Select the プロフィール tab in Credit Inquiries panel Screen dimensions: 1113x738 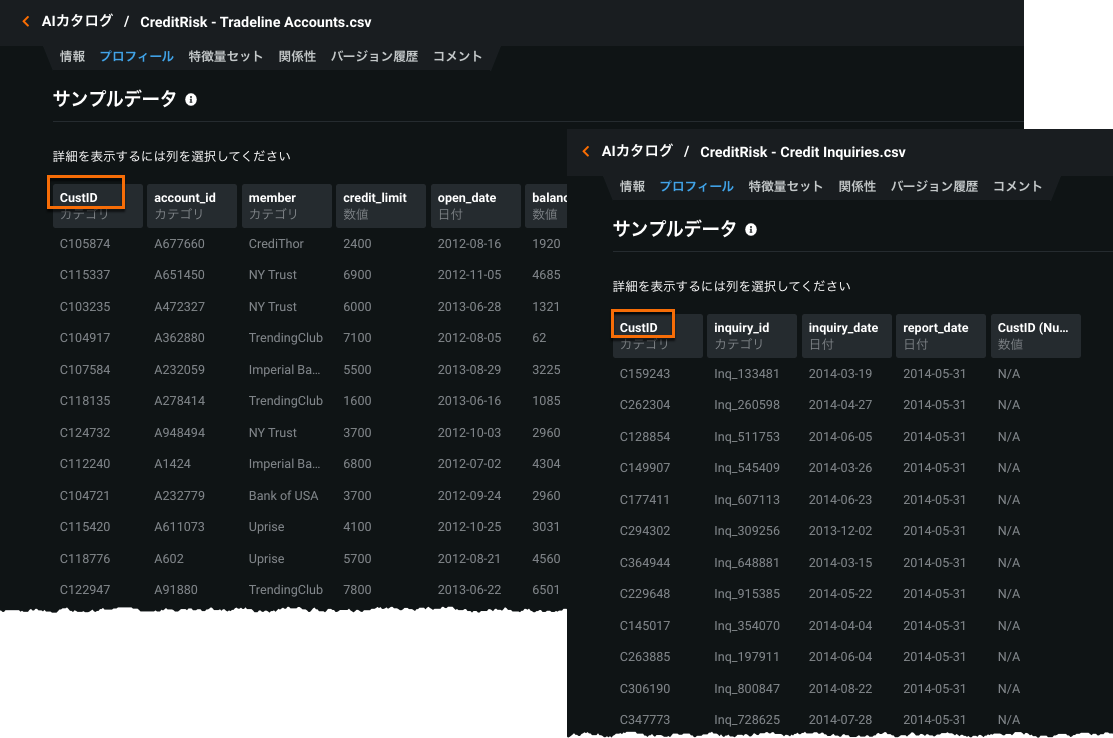click(x=696, y=187)
